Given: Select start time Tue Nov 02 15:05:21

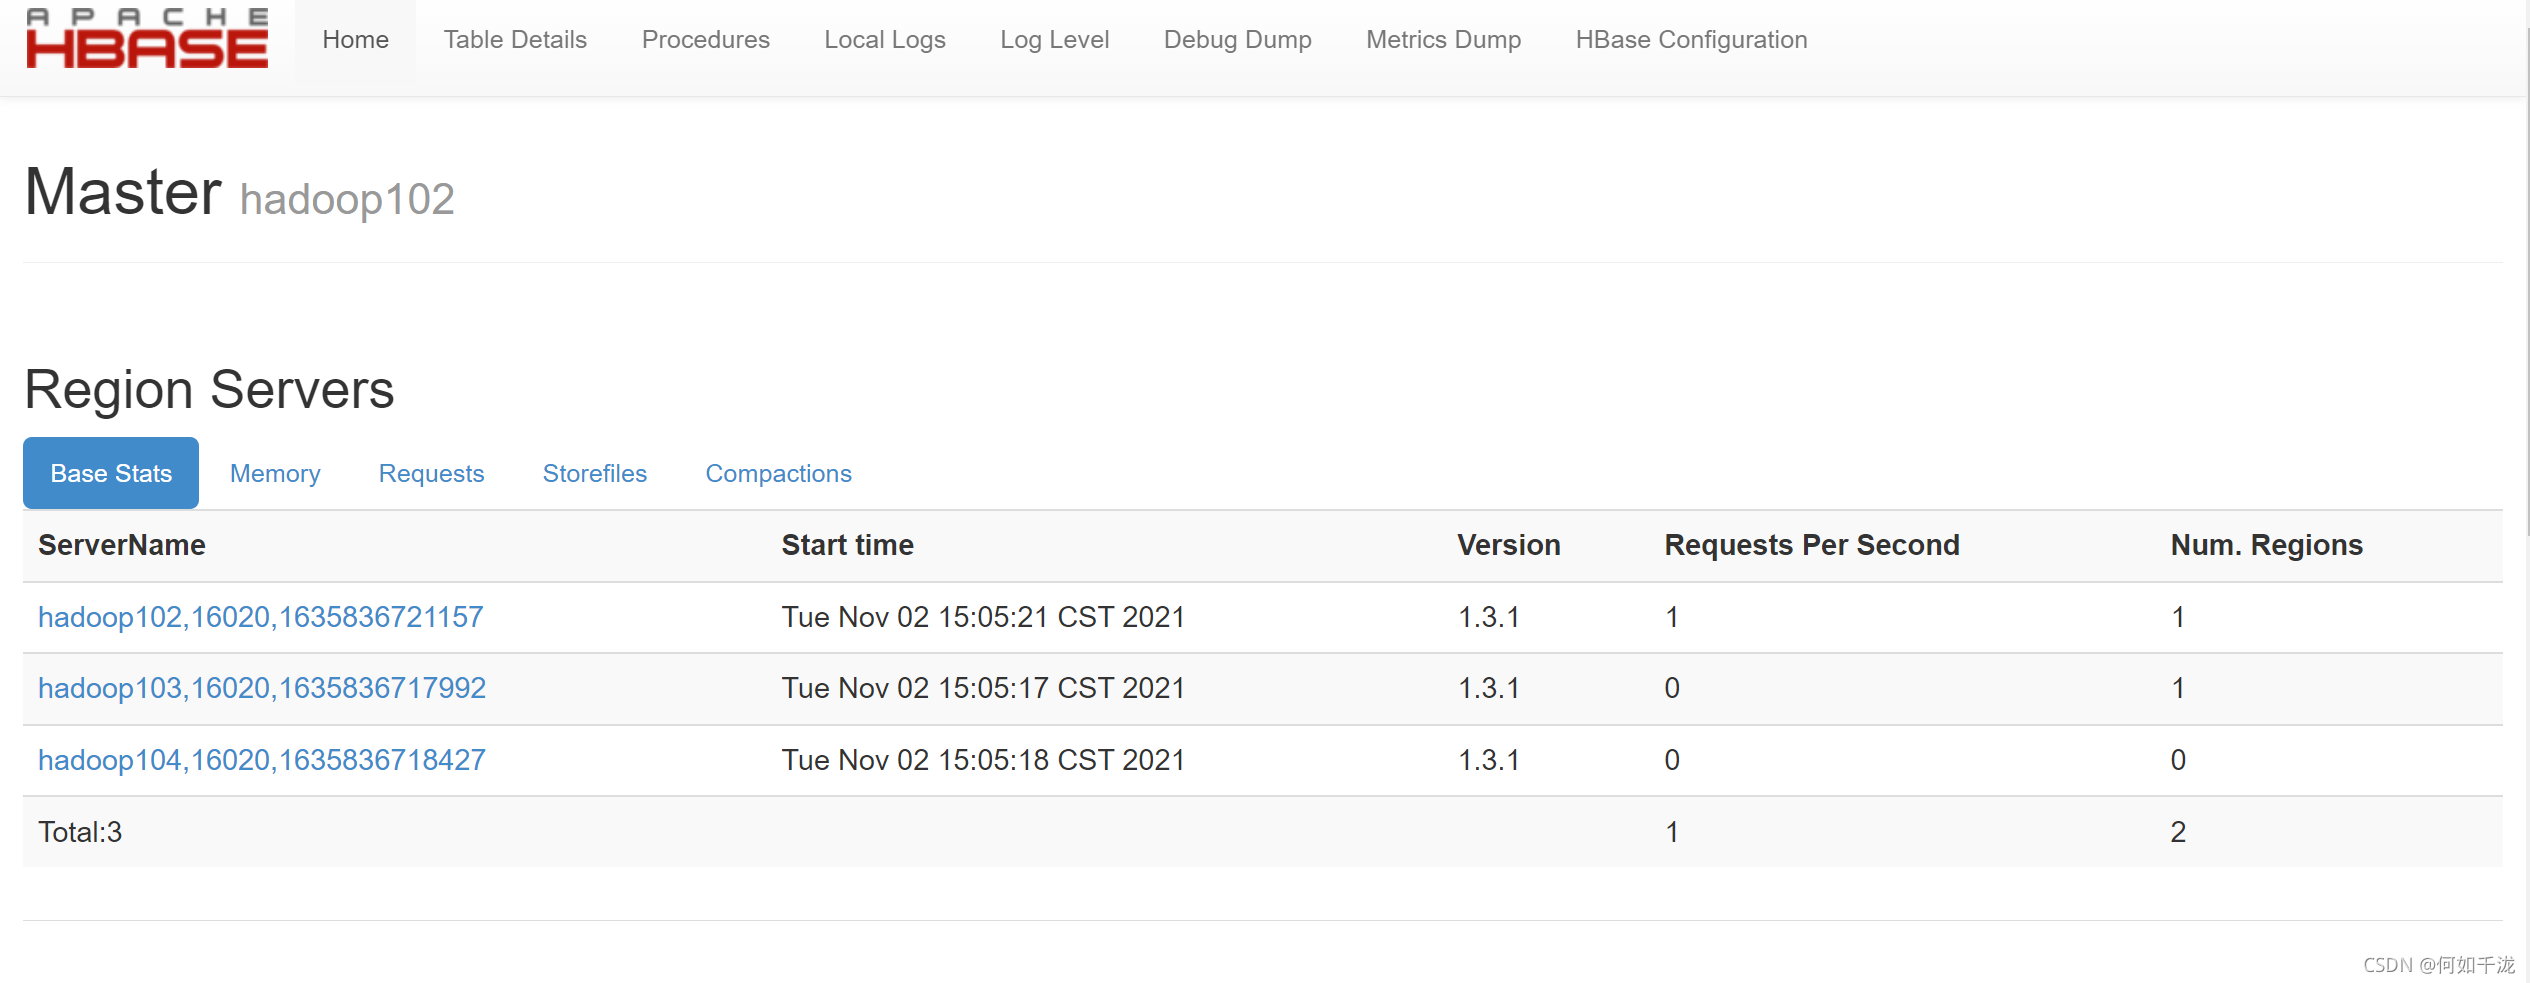Looking at the screenshot, I should pos(983,617).
